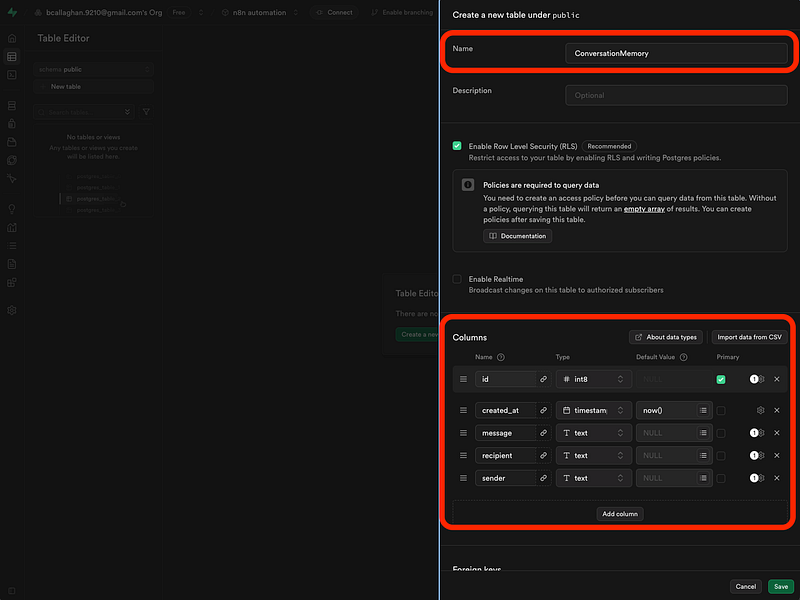Open the int8 type dropdown for id column
The image size is (800, 600).
[594, 380]
